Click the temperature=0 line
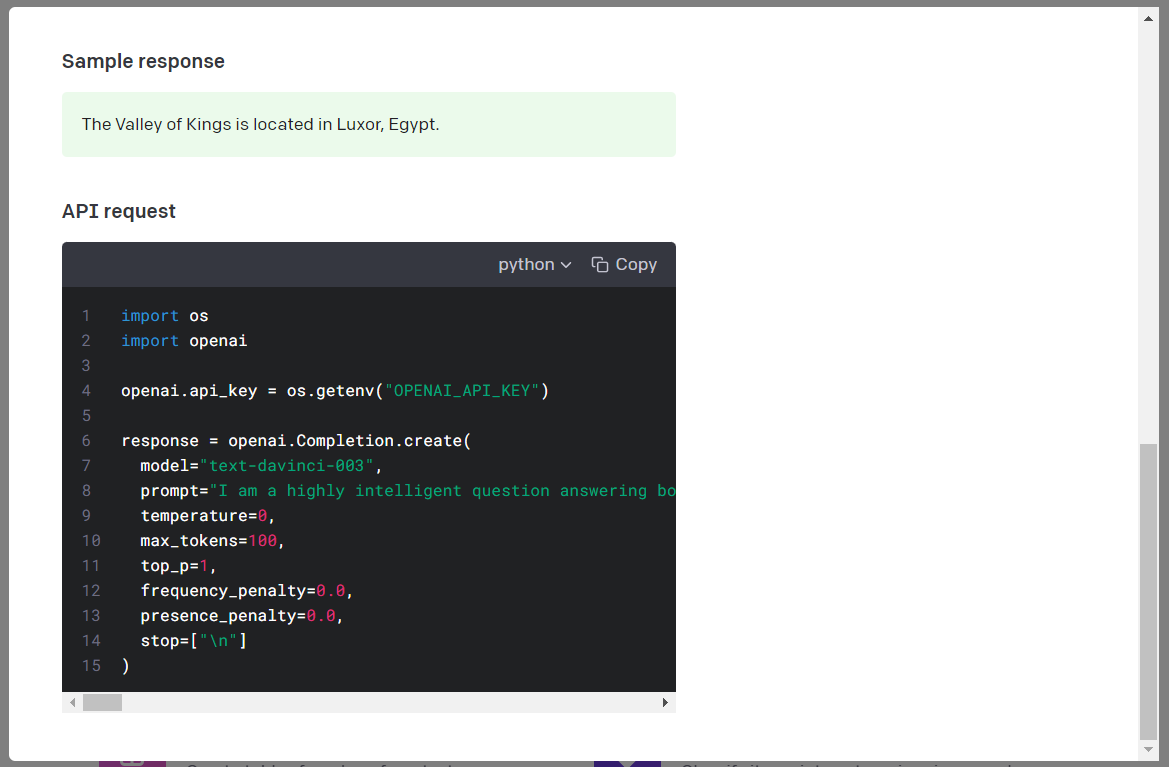This screenshot has width=1169, height=767. (x=208, y=516)
